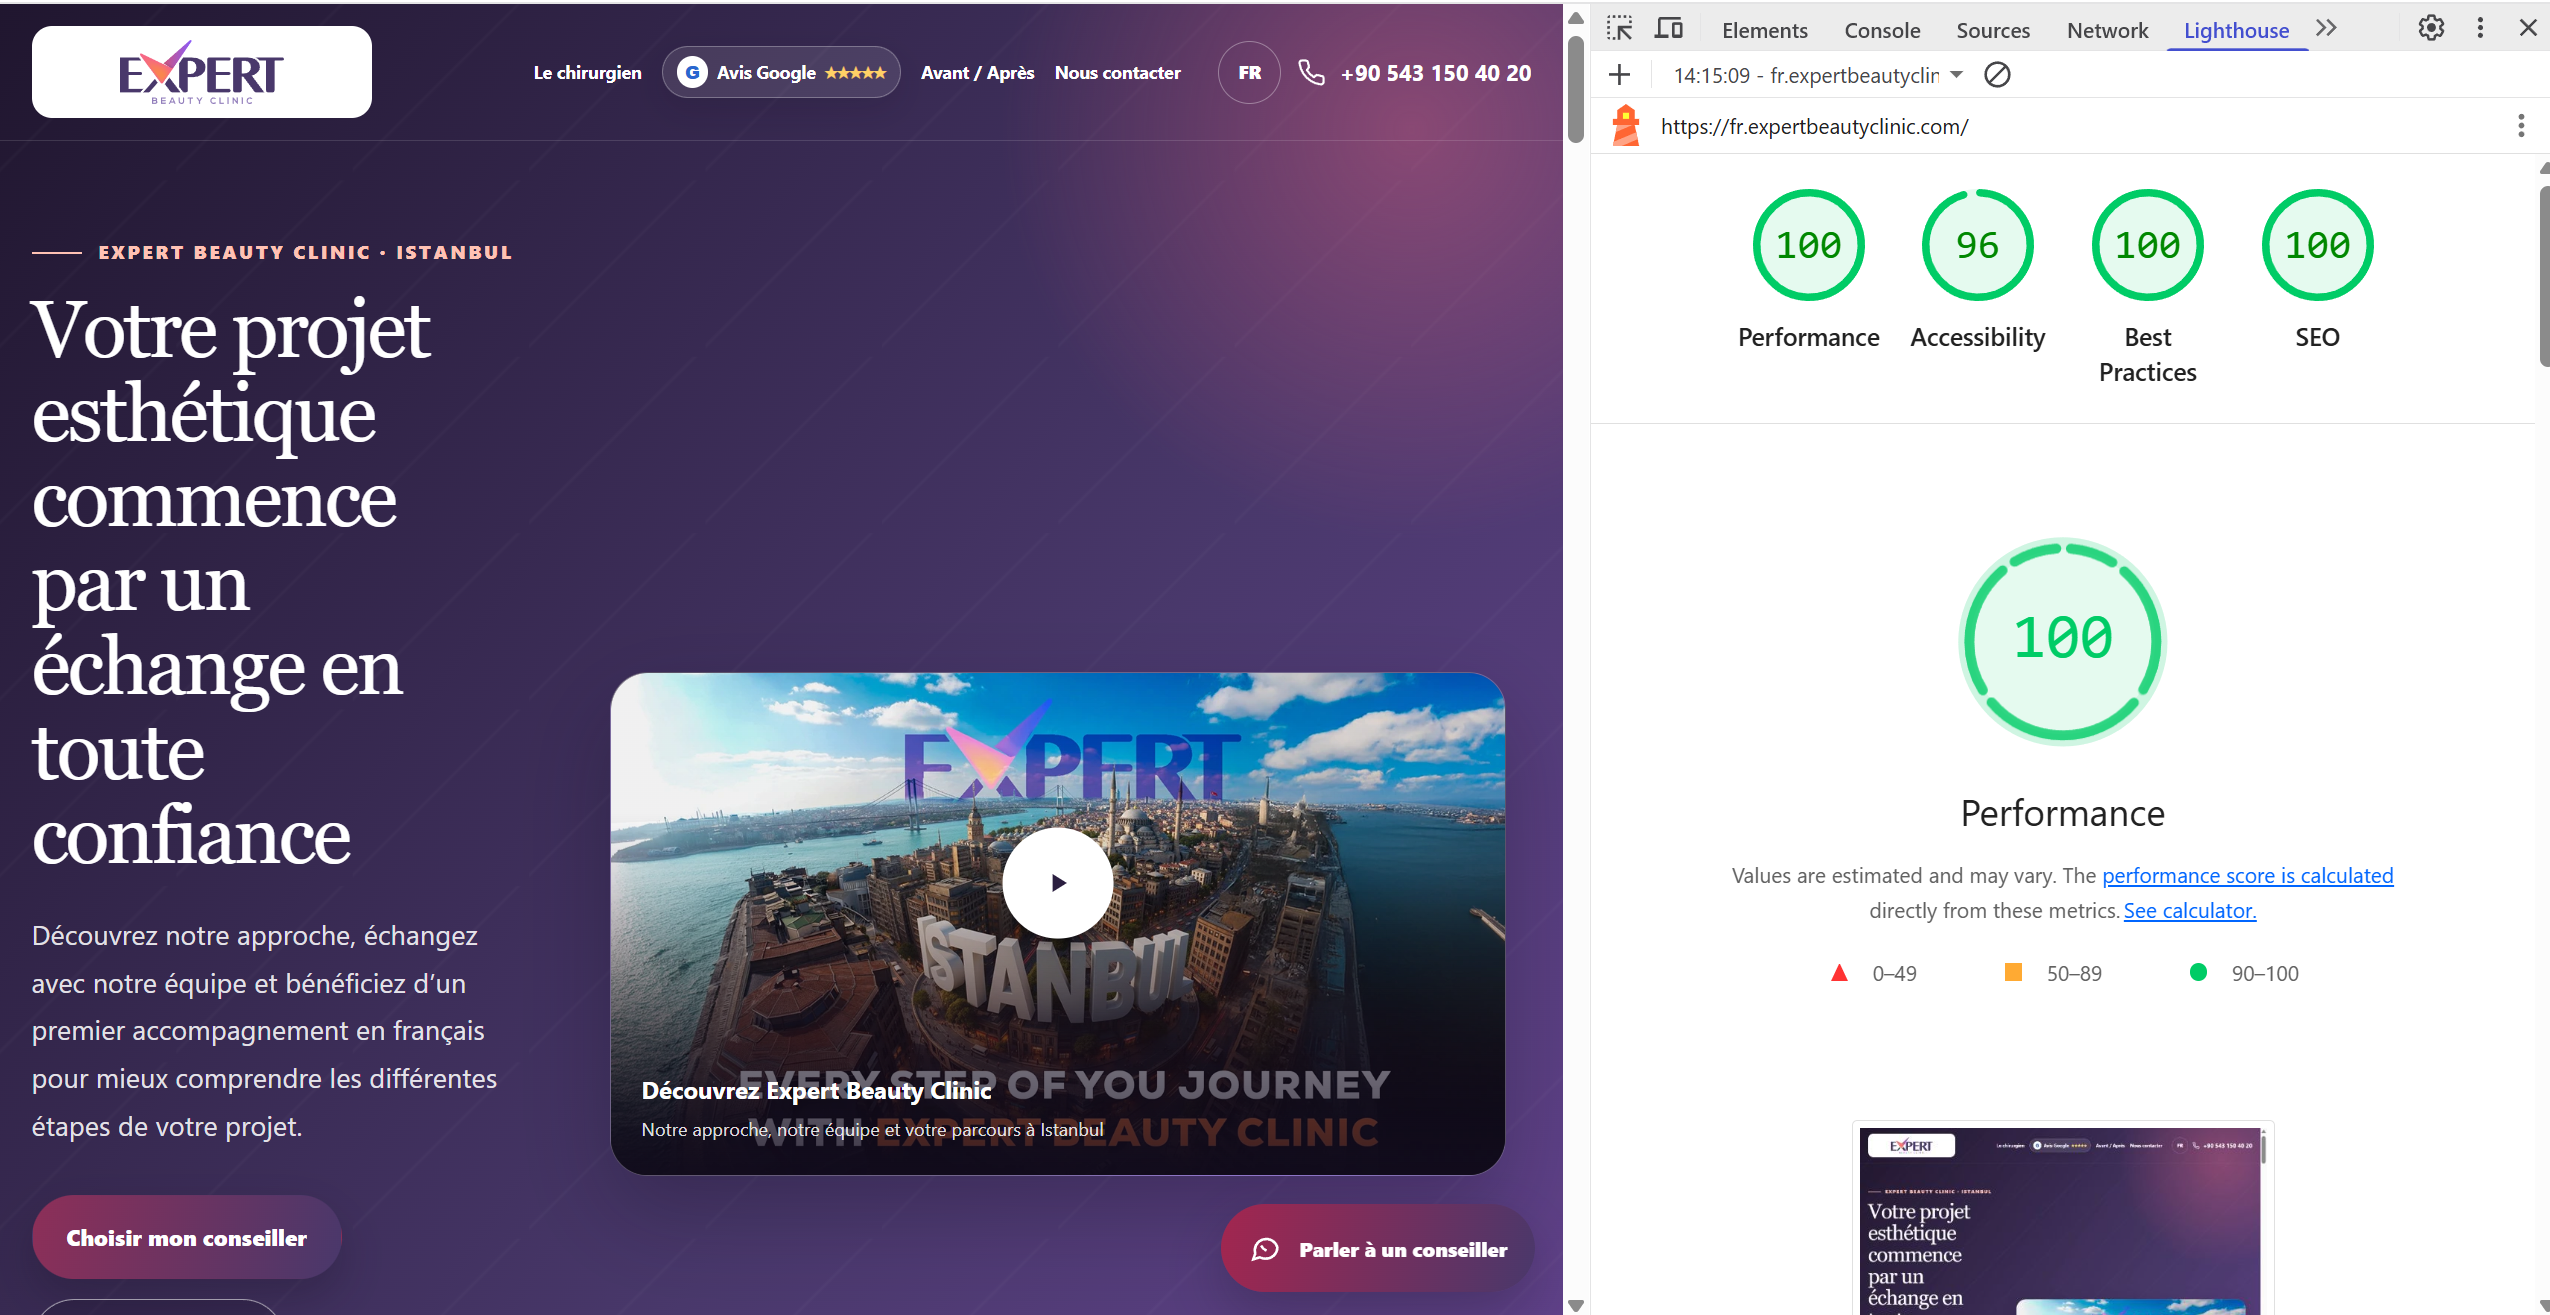Click the phone number +90 543 150 40 20
Image resolution: width=2550 pixels, height=1315 pixels.
click(1435, 73)
